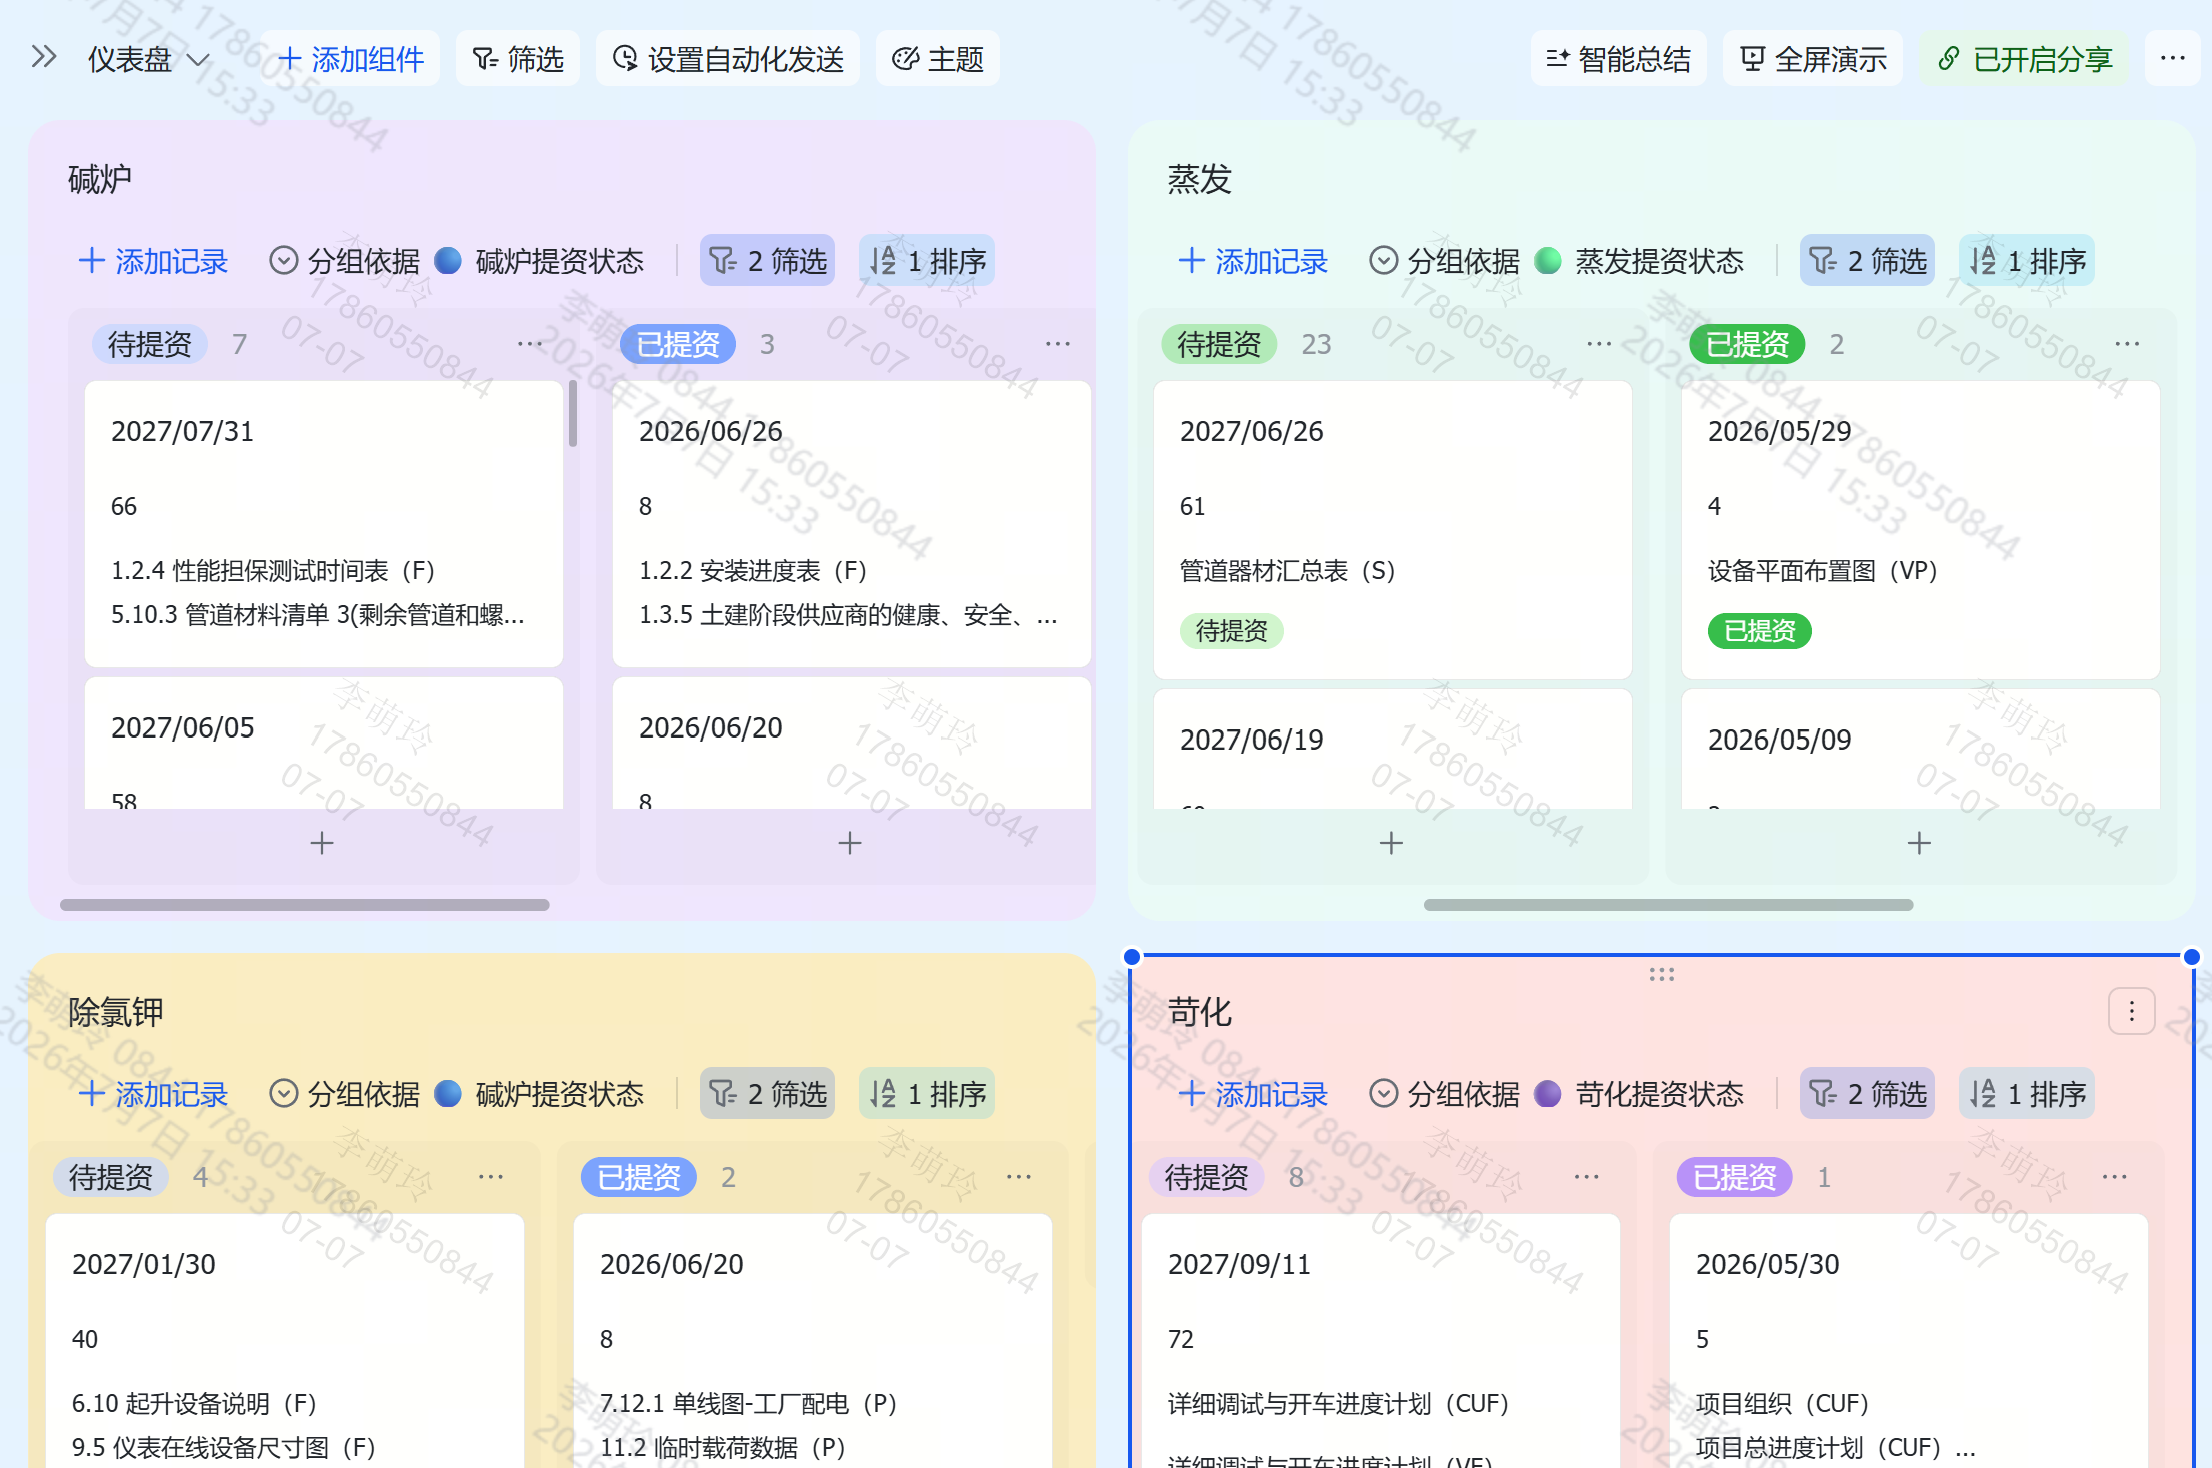Click 碱炉 panel horizontal scrollbar
This screenshot has width=2212, height=1468.
pos(305,905)
